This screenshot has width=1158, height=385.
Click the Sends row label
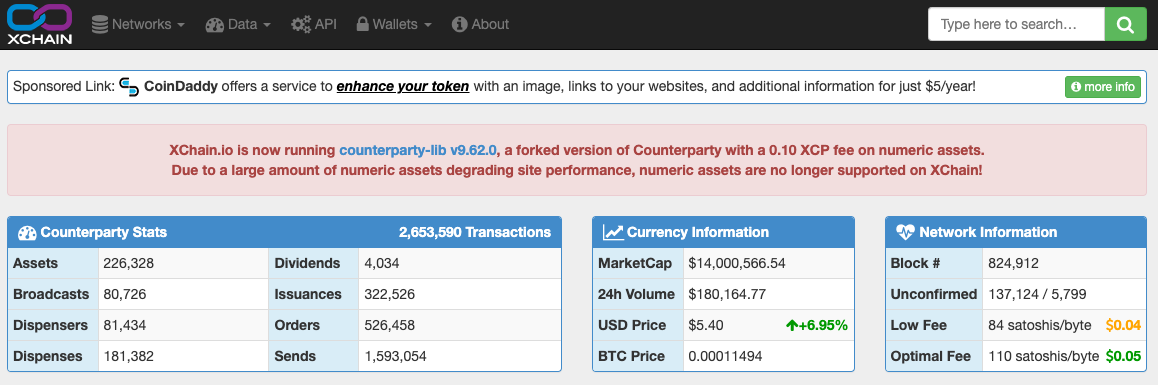click(295, 357)
